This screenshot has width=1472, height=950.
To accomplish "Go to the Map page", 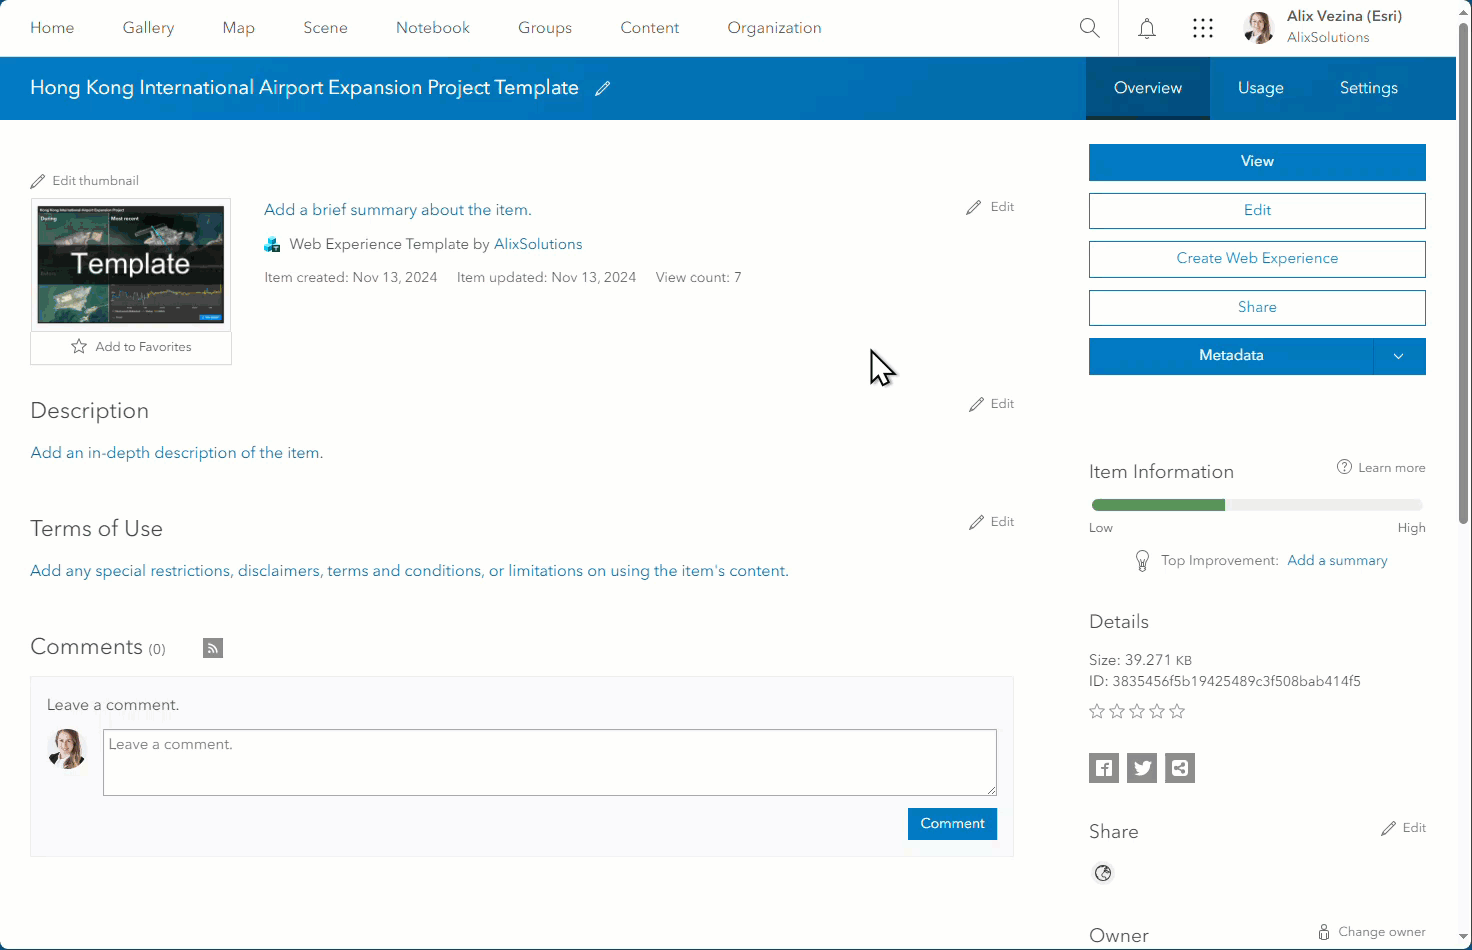I will pos(238,28).
